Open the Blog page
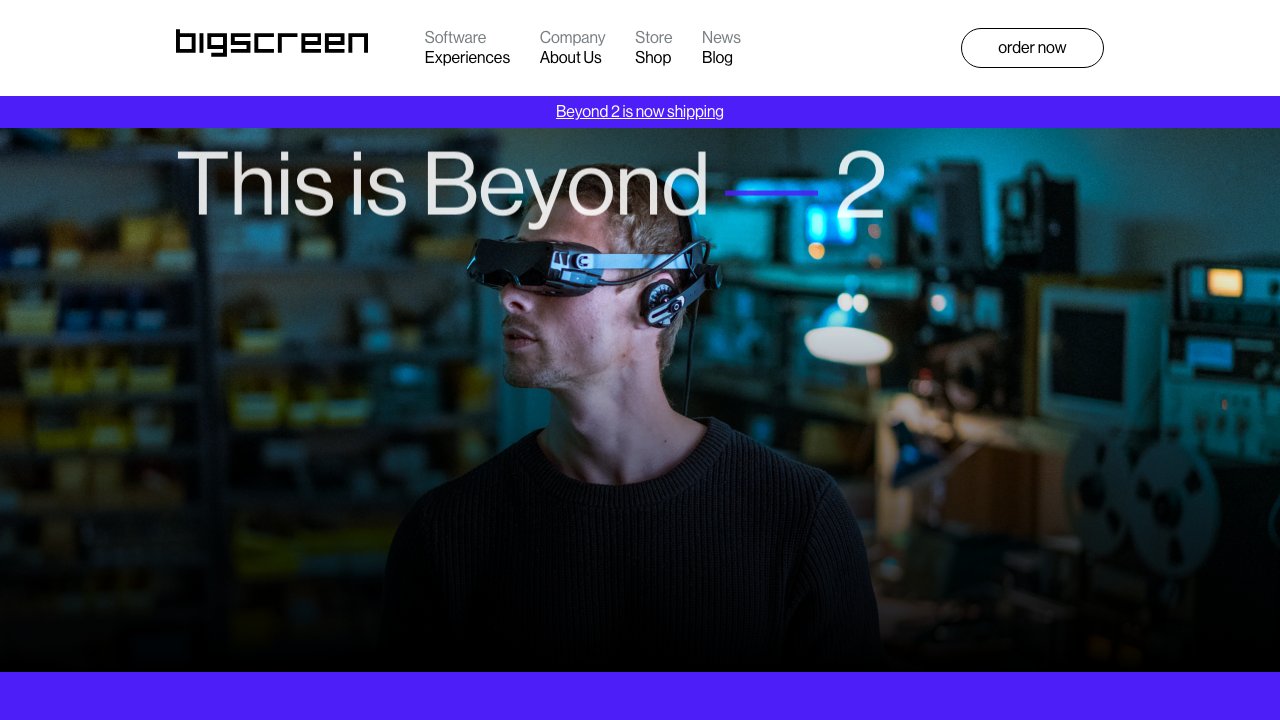This screenshot has width=1280, height=720. (717, 58)
